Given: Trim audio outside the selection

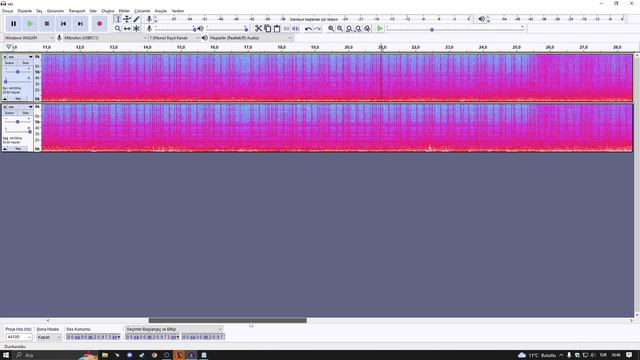Looking at the screenshot, I should coord(287,29).
